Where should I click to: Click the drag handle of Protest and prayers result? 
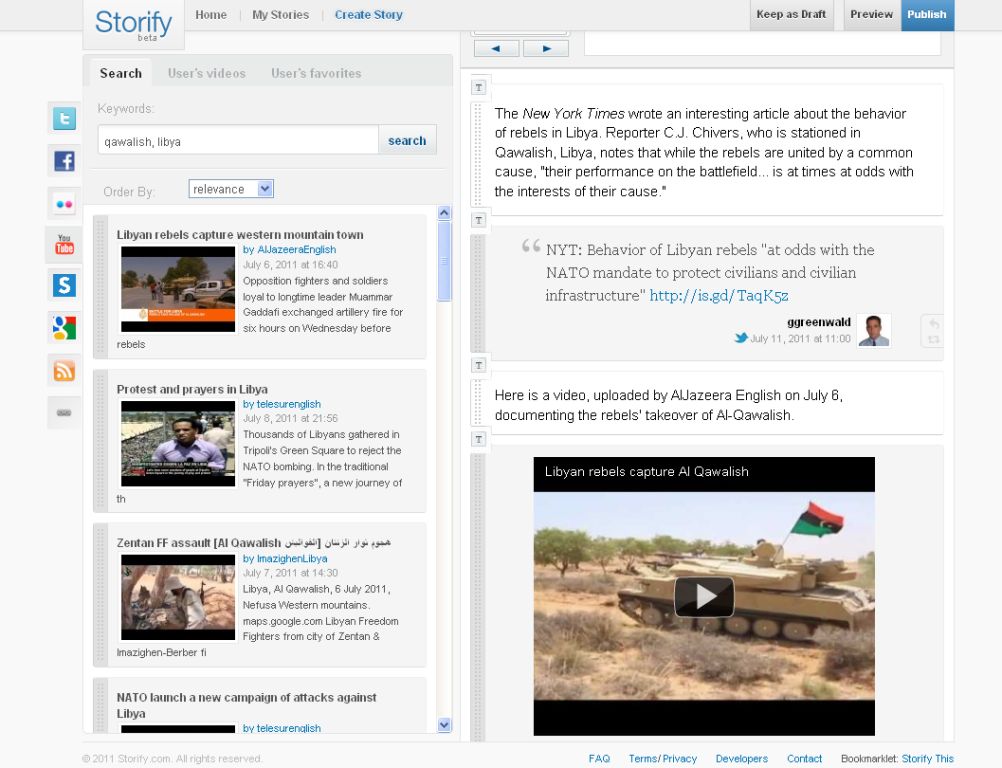(x=100, y=440)
